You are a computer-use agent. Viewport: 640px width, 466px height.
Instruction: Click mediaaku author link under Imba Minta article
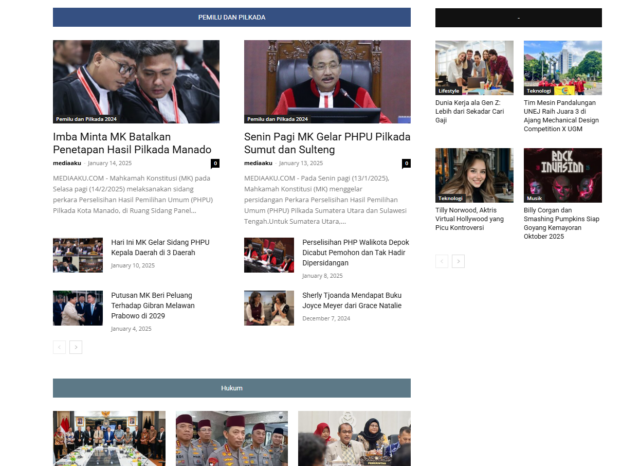pos(67,163)
